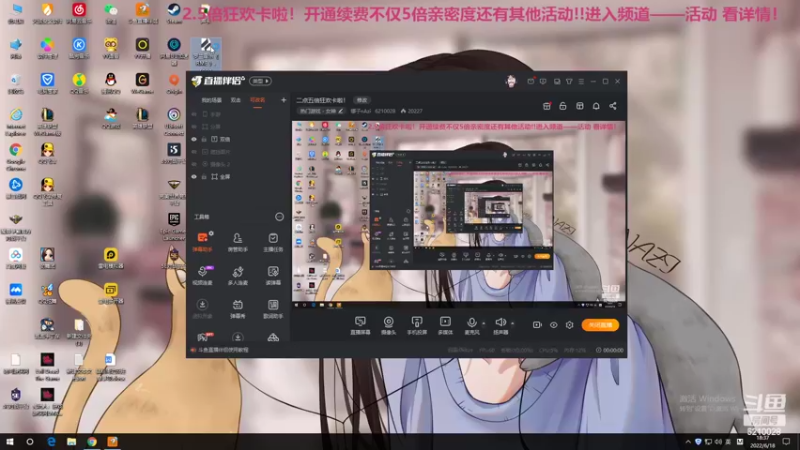The width and height of the screenshot is (800, 450).
Task: Edit the stream category with pencil icon
Action: point(341,111)
